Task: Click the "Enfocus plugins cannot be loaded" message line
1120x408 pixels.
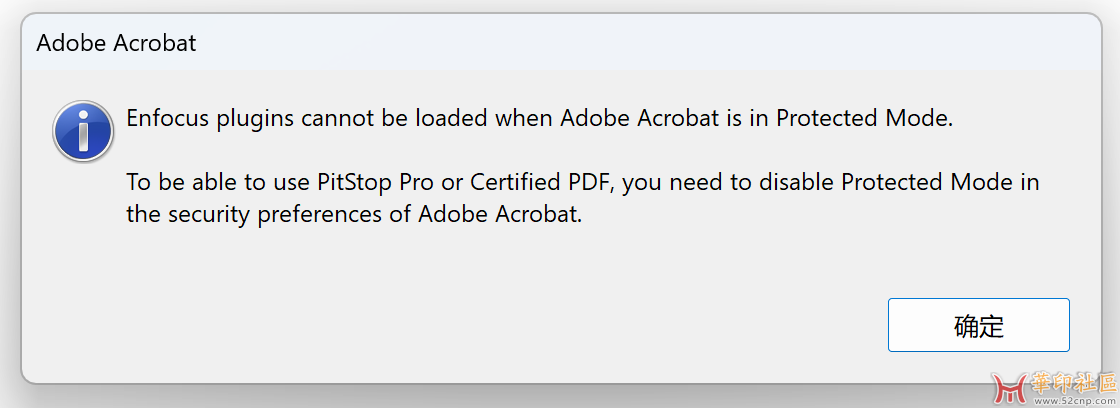Action: (540, 119)
